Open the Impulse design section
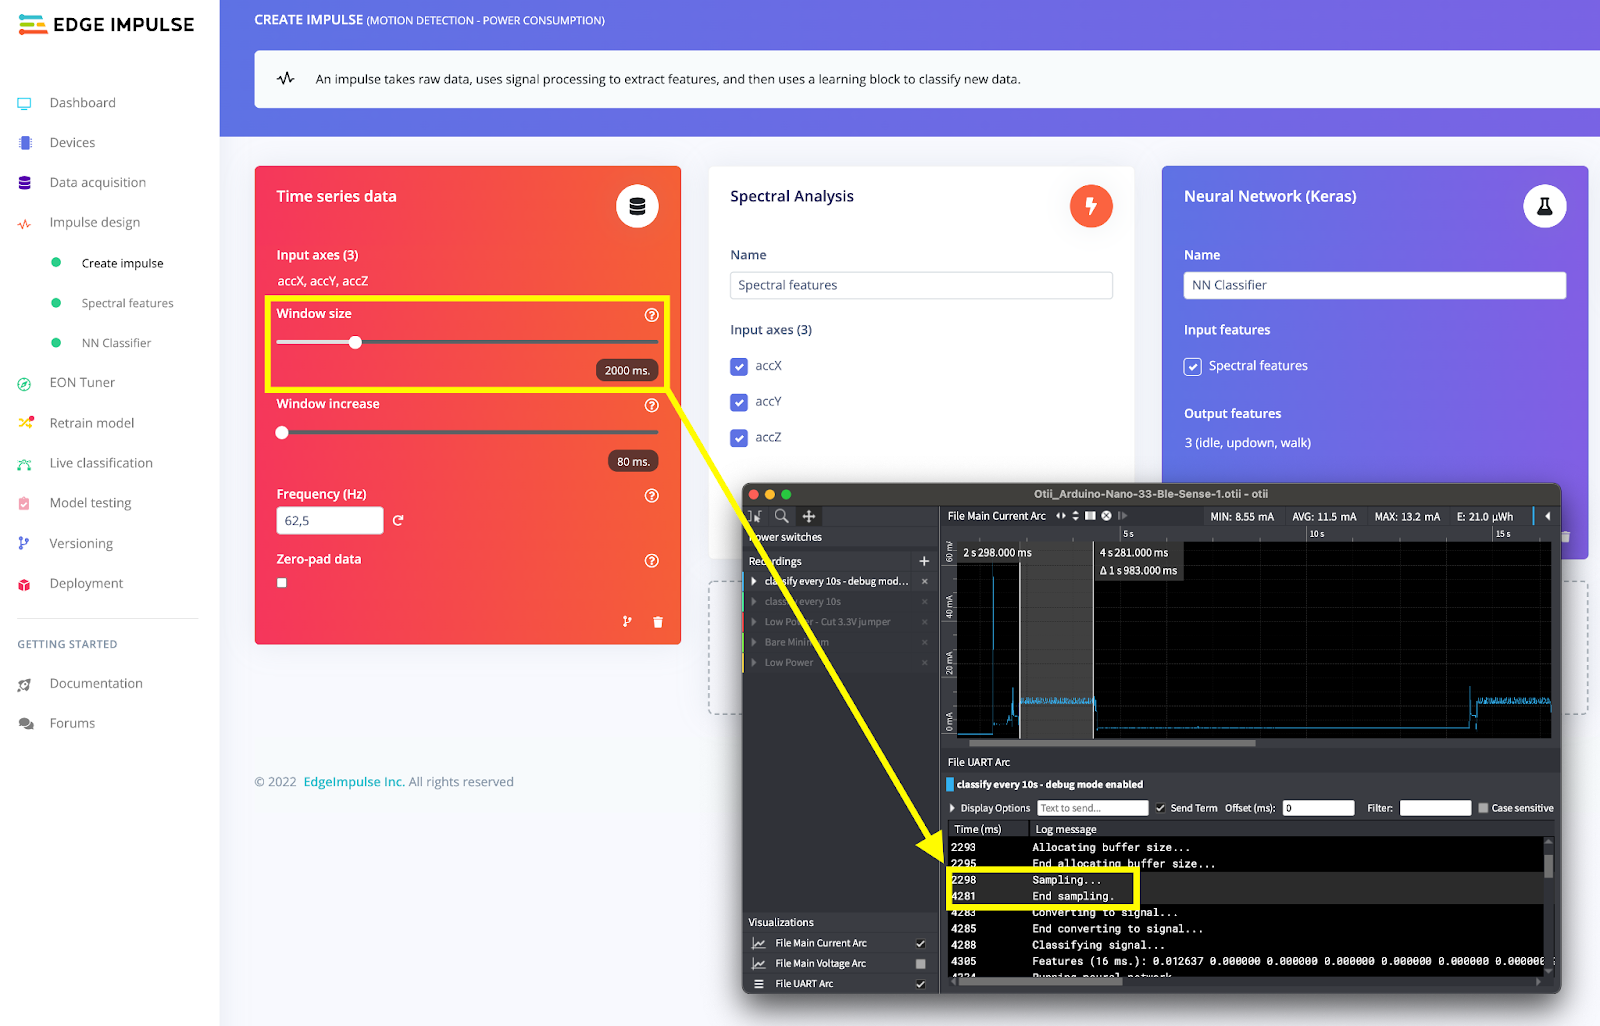Image resolution: width=1600 pixels, height=1026 pixels. (x=95, y=223)
